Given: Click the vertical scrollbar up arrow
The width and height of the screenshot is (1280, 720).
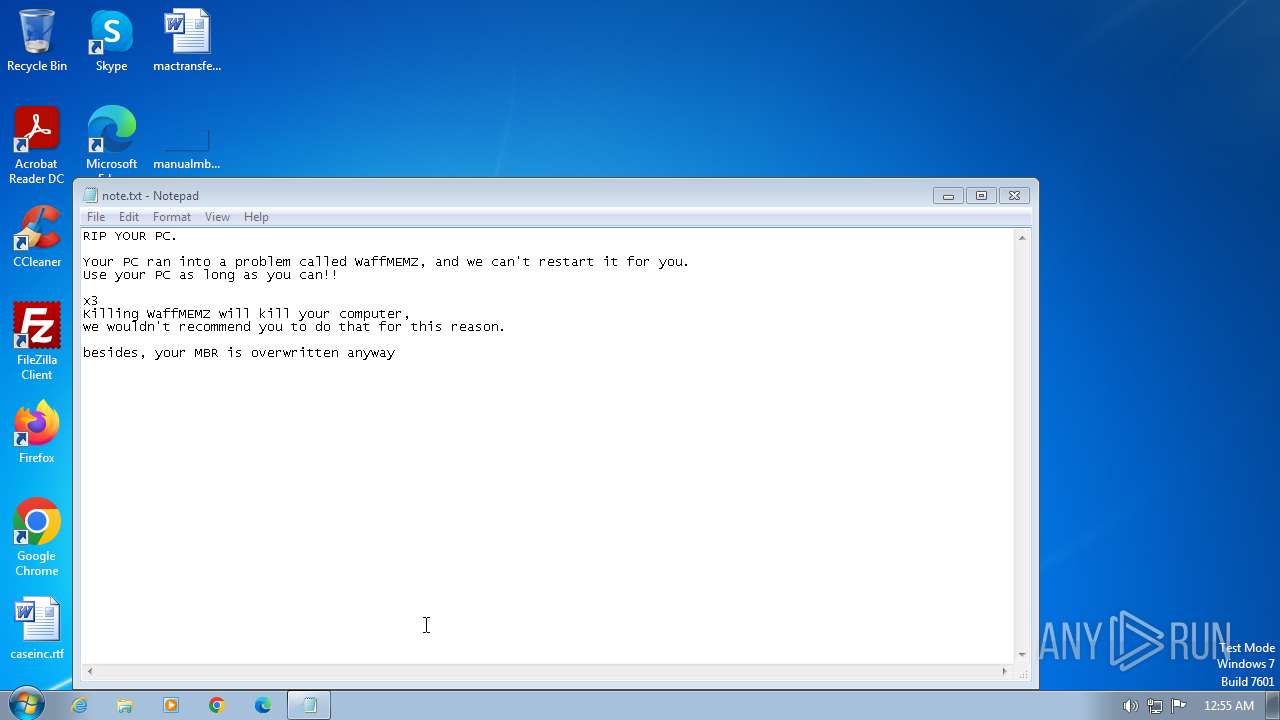Looking at the screenshot, I should [x=1022, y=237].
